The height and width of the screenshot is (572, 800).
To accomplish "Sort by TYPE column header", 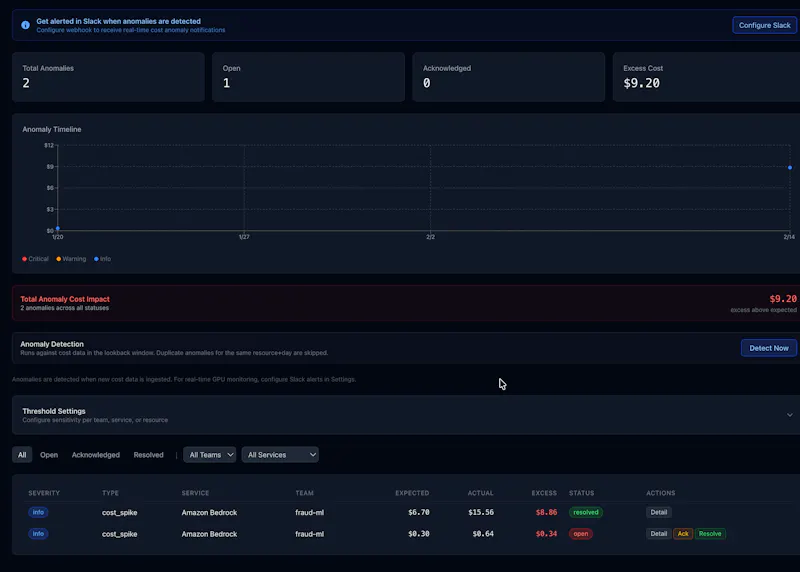I will click(110, 493).
